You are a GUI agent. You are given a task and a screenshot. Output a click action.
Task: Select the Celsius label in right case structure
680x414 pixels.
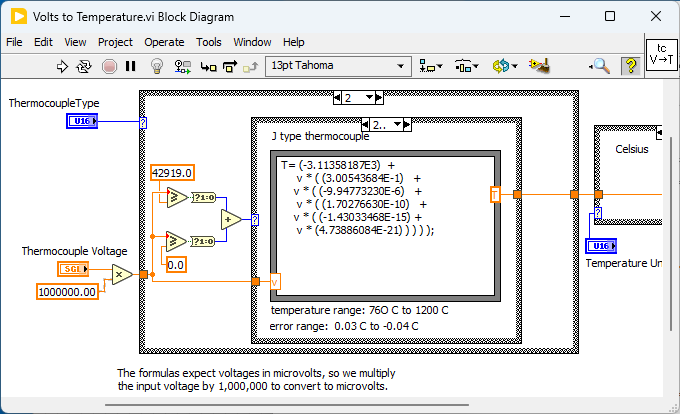coord(632,149)
